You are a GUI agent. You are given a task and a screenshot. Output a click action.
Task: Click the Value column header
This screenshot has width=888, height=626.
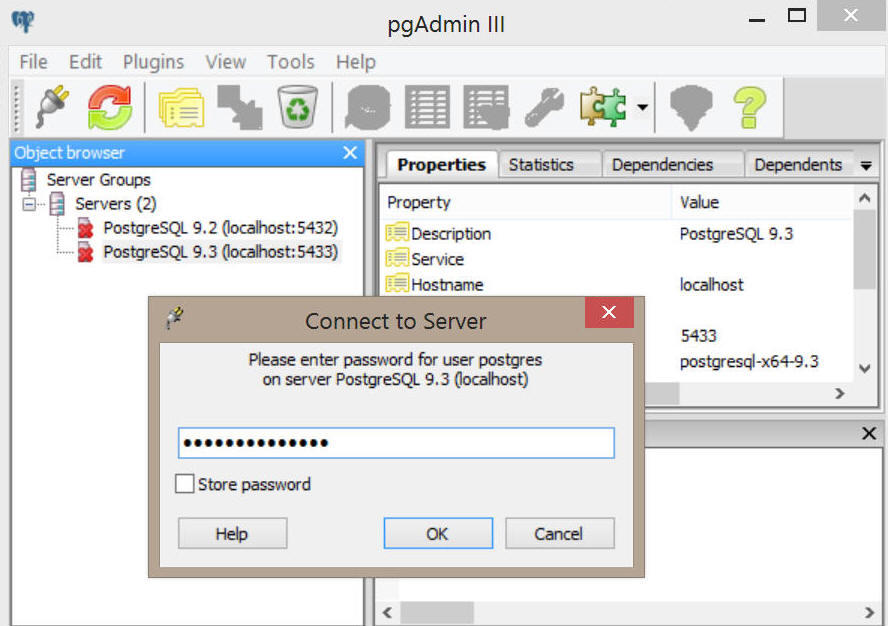762,203
